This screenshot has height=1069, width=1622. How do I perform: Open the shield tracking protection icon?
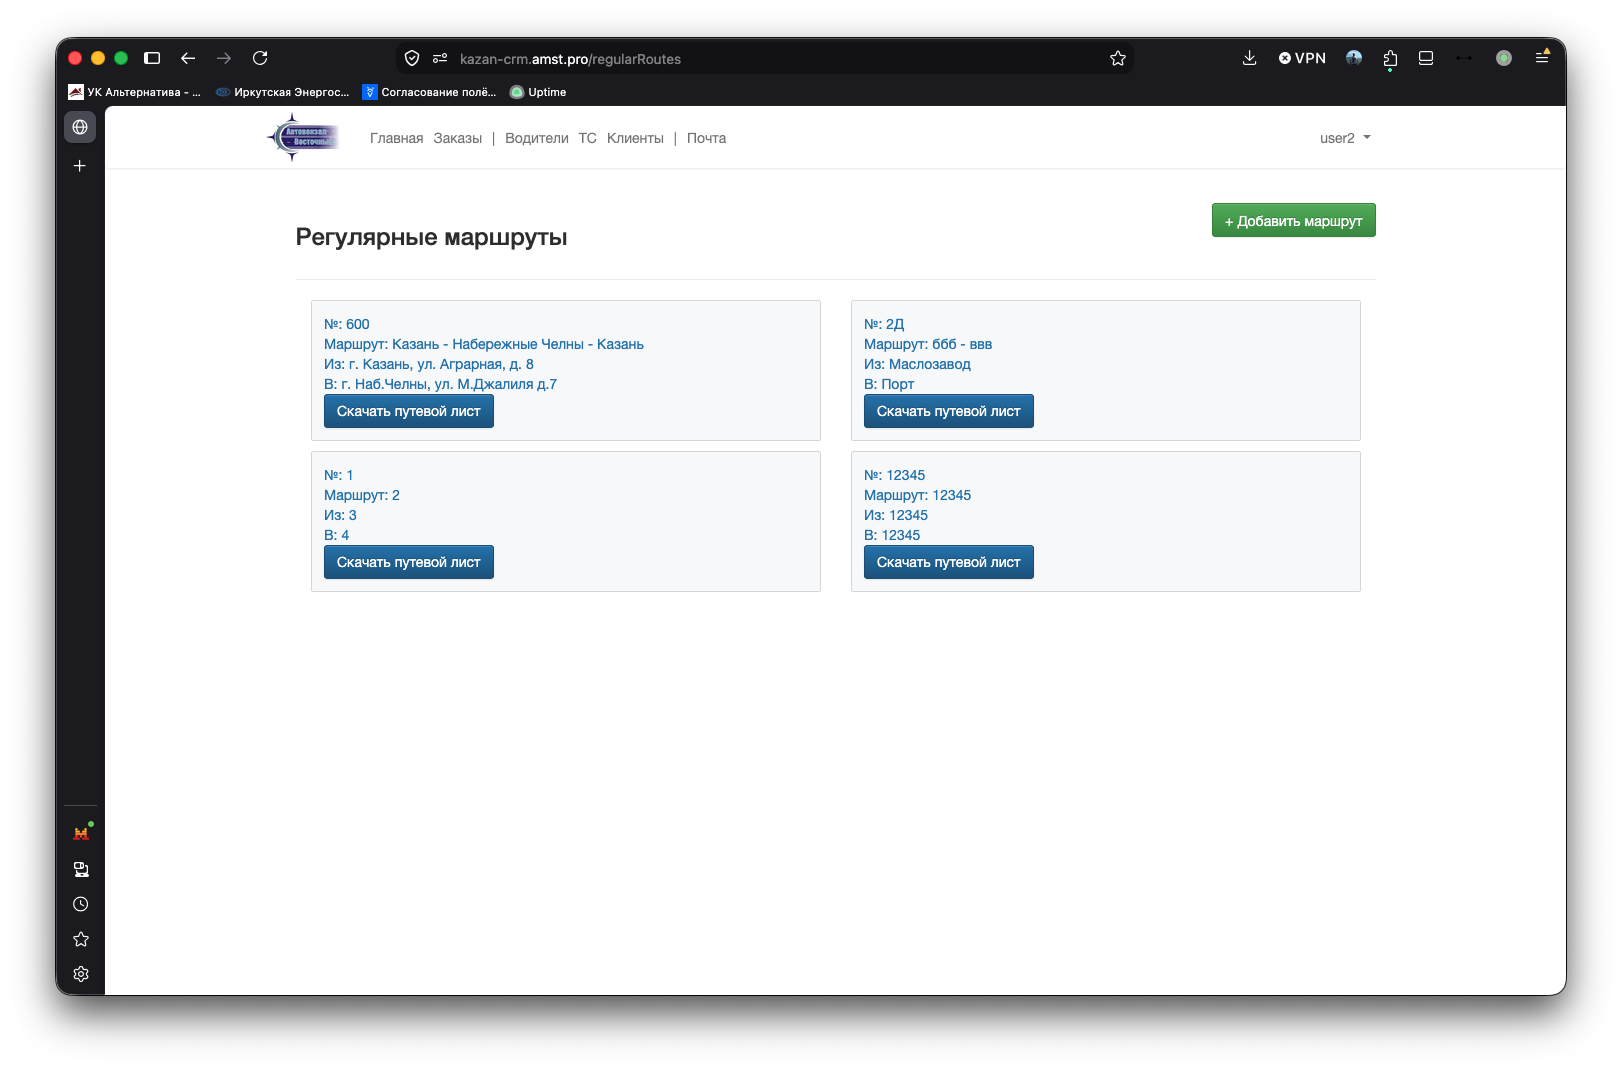click(x=412, y=59)
